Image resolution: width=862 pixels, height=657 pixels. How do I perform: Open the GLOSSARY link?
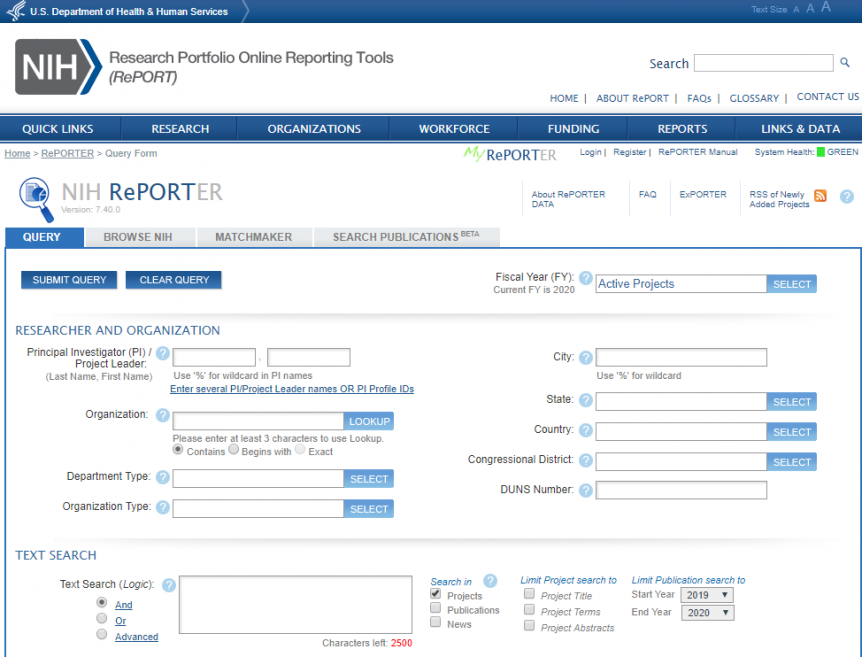click(x=754, y=98)
